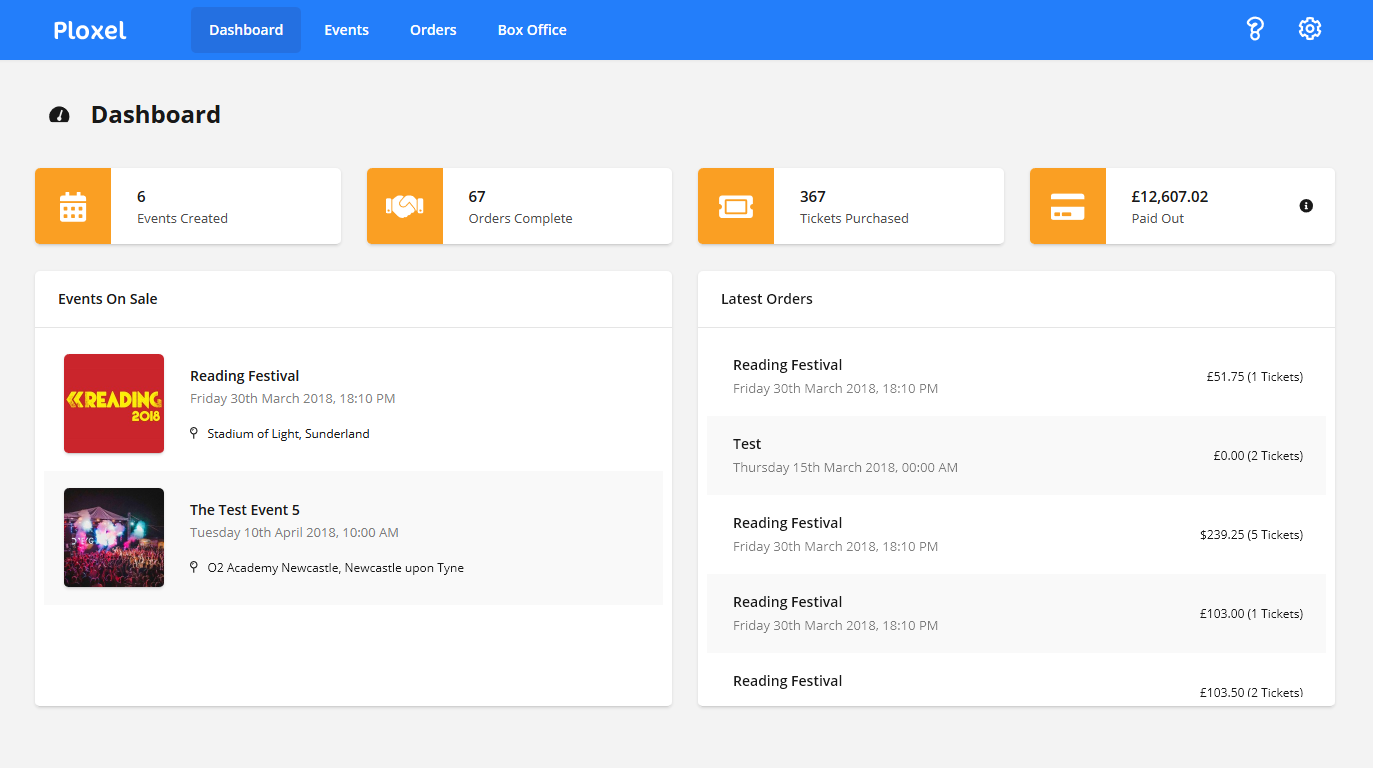Click Stadium of Light, Sunderland venue text

pyautogui.click(x=288, y=434)
